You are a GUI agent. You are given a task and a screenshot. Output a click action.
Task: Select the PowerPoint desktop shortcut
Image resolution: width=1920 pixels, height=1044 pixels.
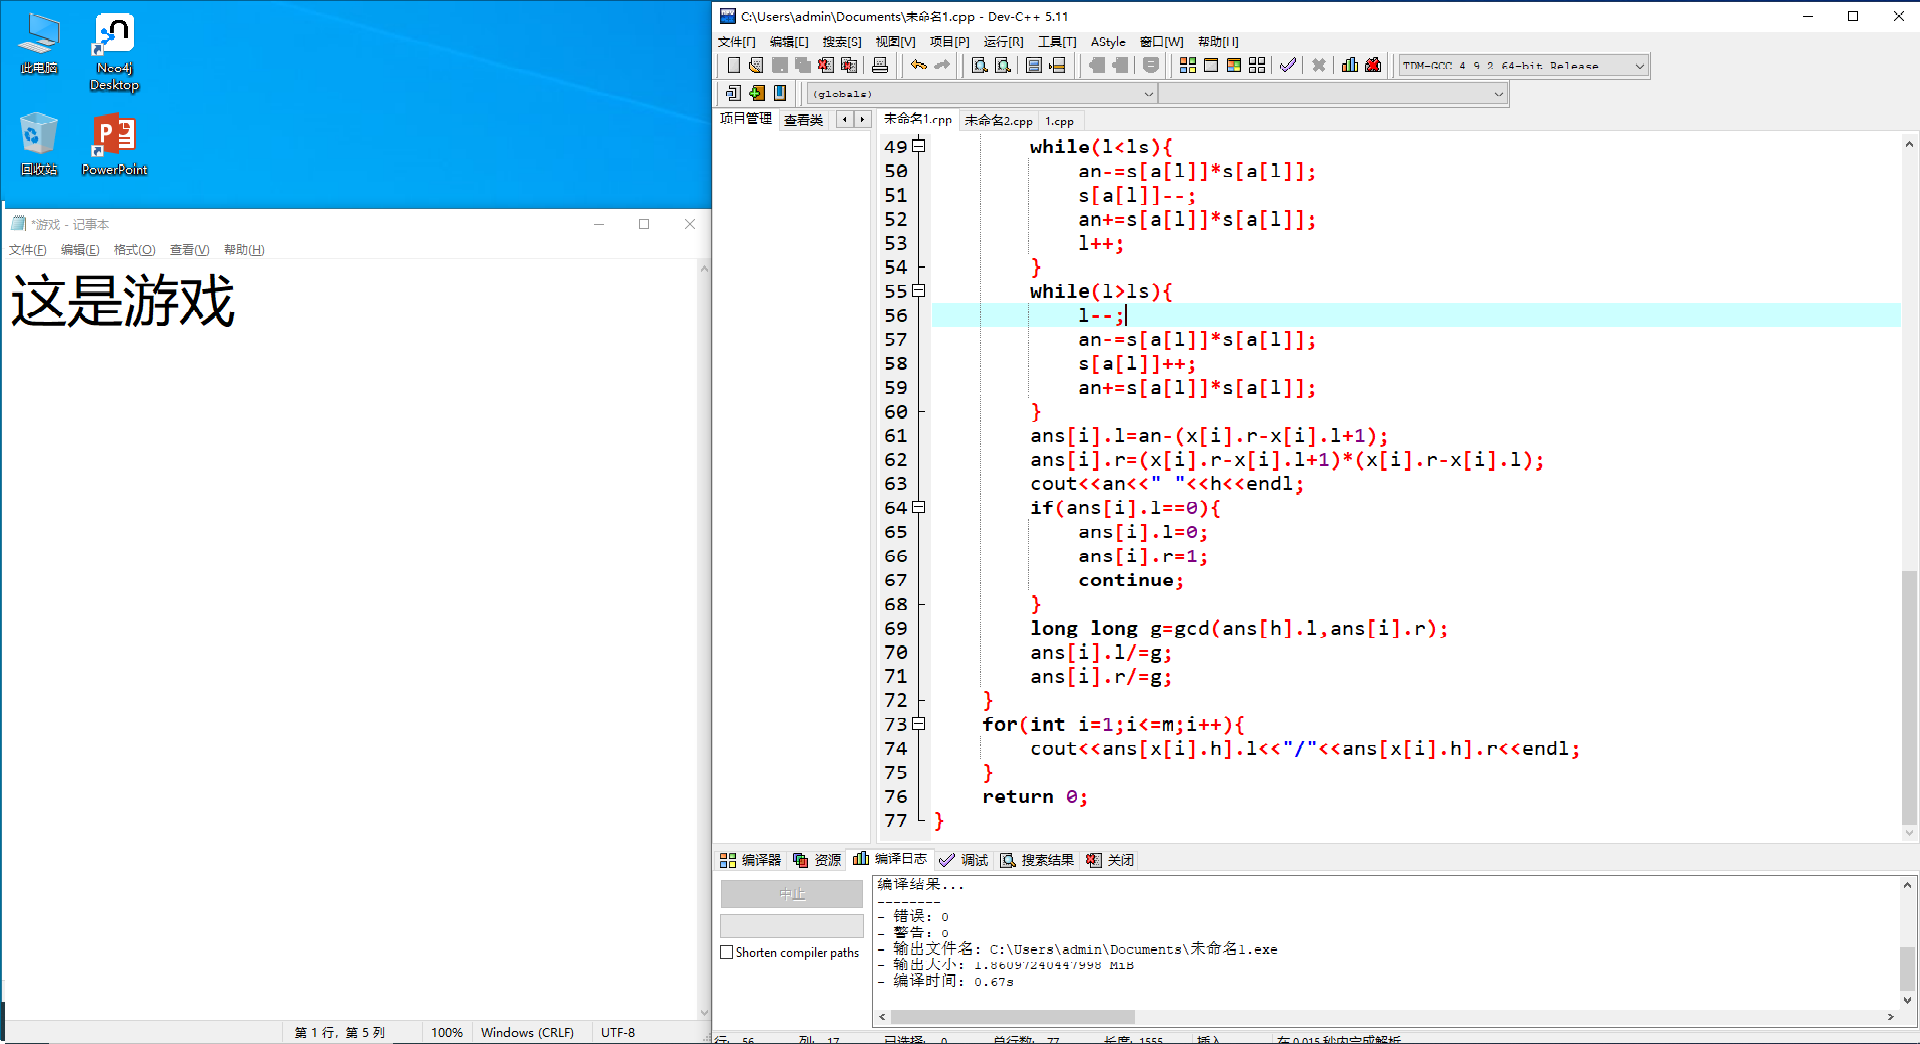[x=114, y=144]
